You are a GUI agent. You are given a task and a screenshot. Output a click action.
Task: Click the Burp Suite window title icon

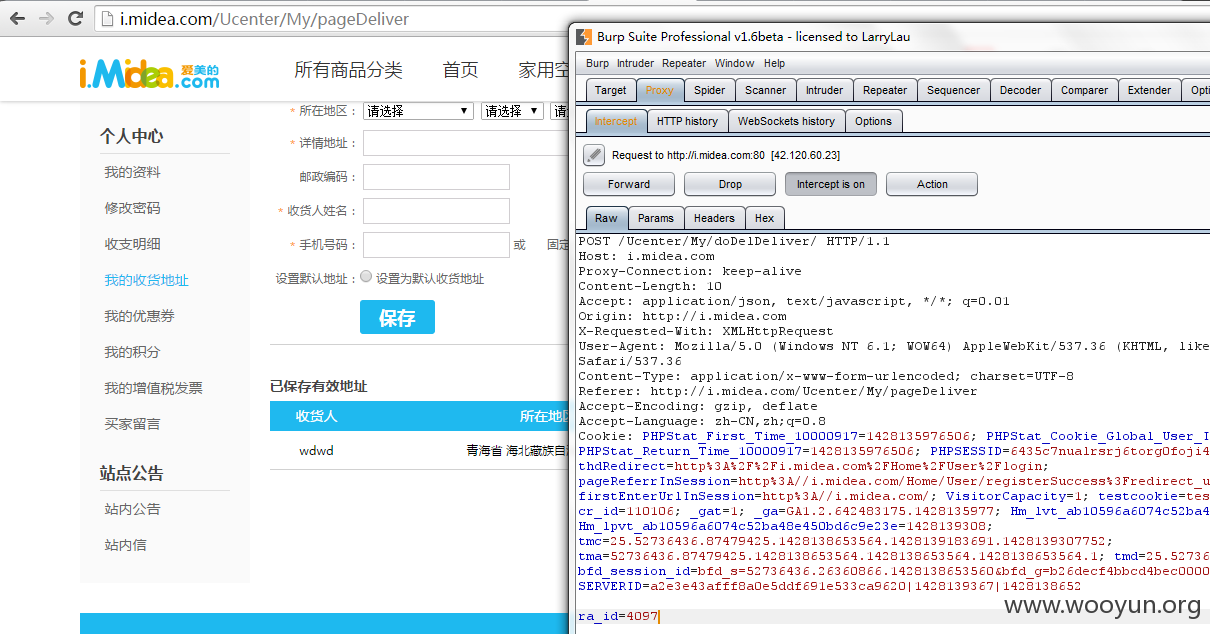[584, 37]
